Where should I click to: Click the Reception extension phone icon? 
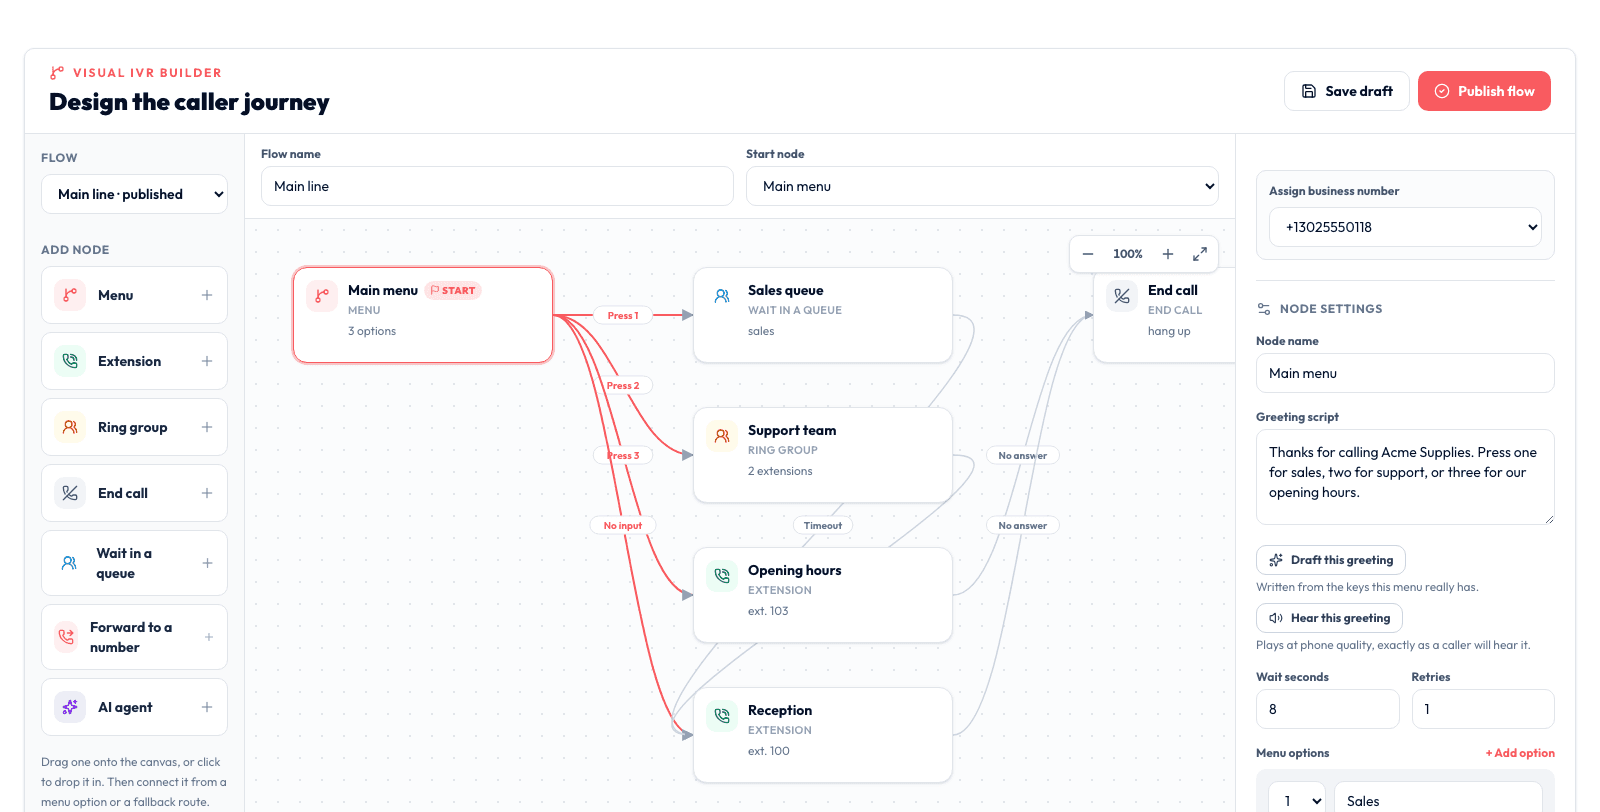(722, 716)
